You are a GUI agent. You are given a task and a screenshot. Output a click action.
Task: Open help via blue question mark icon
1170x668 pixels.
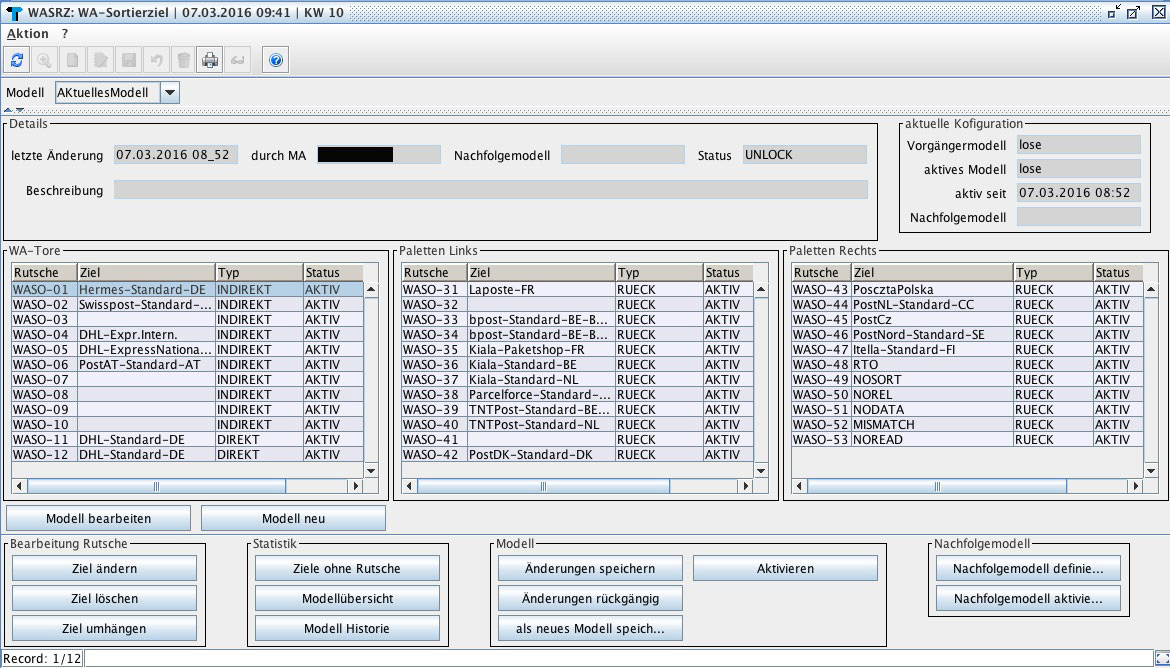[276, 60]
